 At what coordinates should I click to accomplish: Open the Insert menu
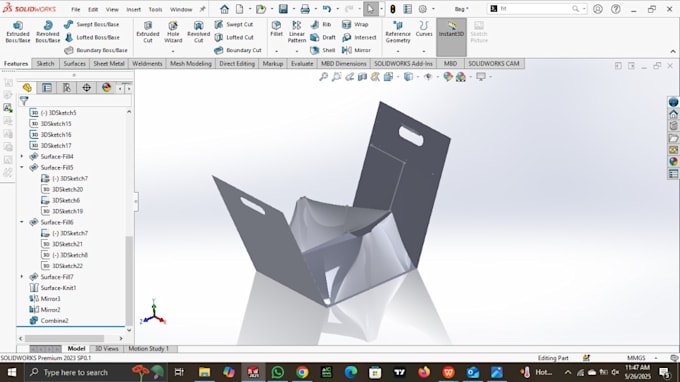tap(134, 9)
